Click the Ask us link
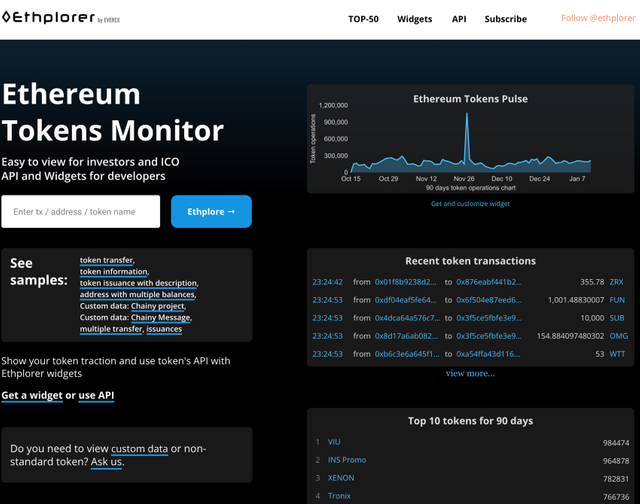Image resolution: width=640 pixels, height=504 pixels. click(x=106, y=462)
